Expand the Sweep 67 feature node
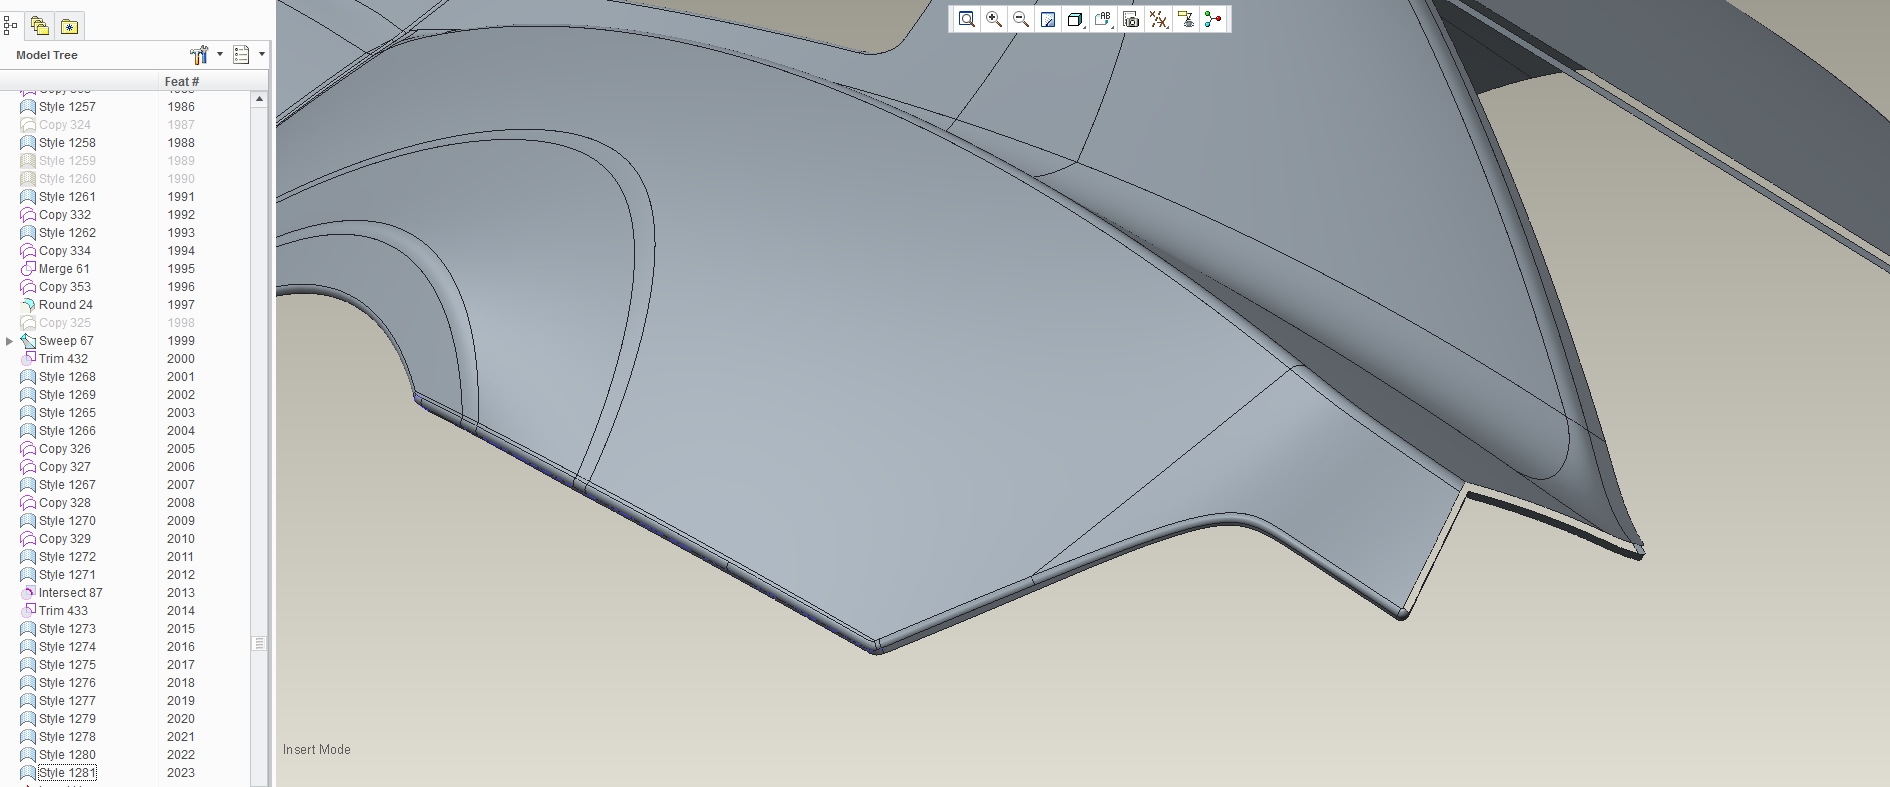 tap(10, 341)
